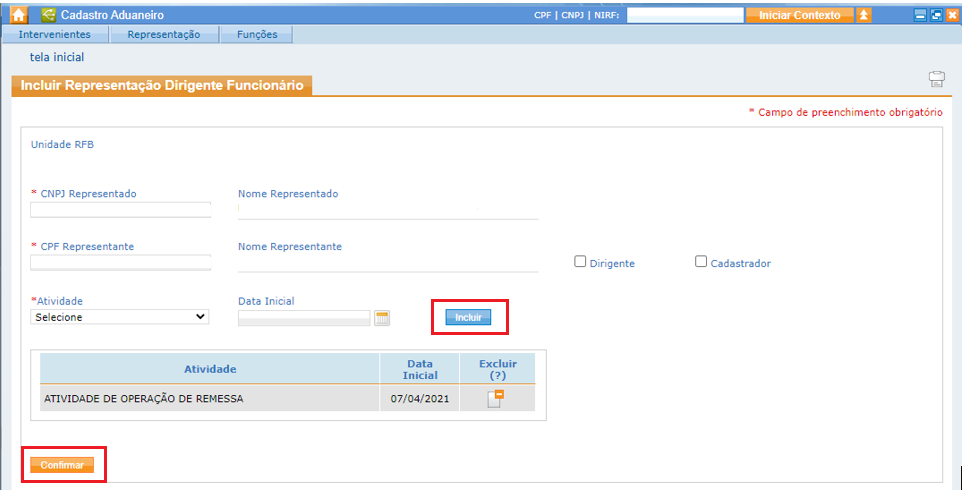Click the green Cadastro Aduaneiro logo icon
This screenshot has width=962, height=492.
click(49, 15)
